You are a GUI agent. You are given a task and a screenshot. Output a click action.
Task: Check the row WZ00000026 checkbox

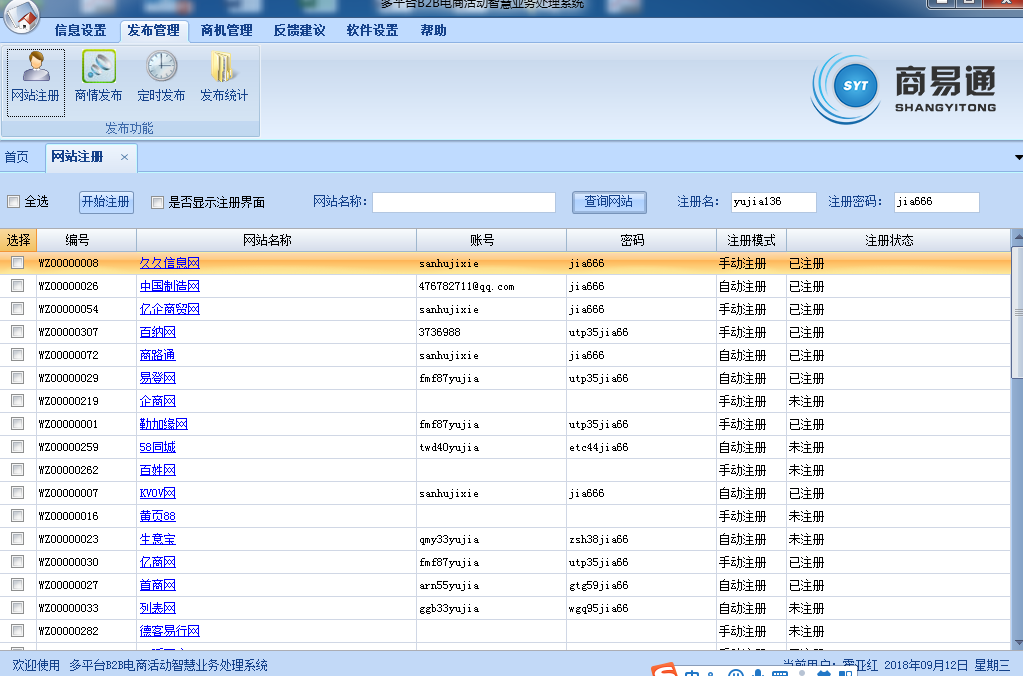(18, 286)
